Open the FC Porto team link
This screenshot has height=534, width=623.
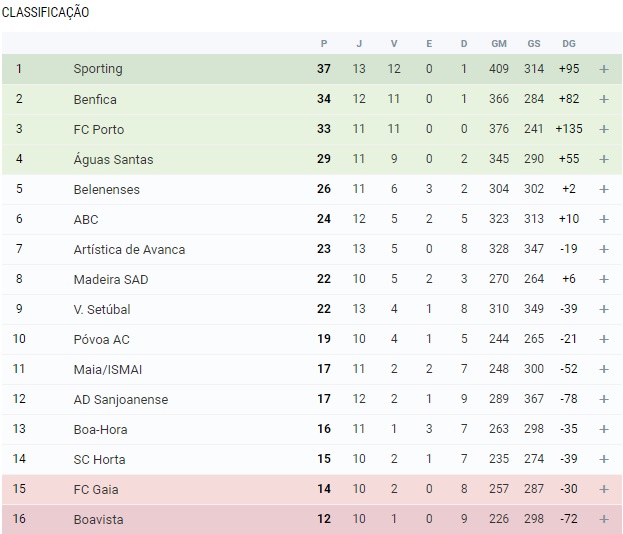point(98,129)
